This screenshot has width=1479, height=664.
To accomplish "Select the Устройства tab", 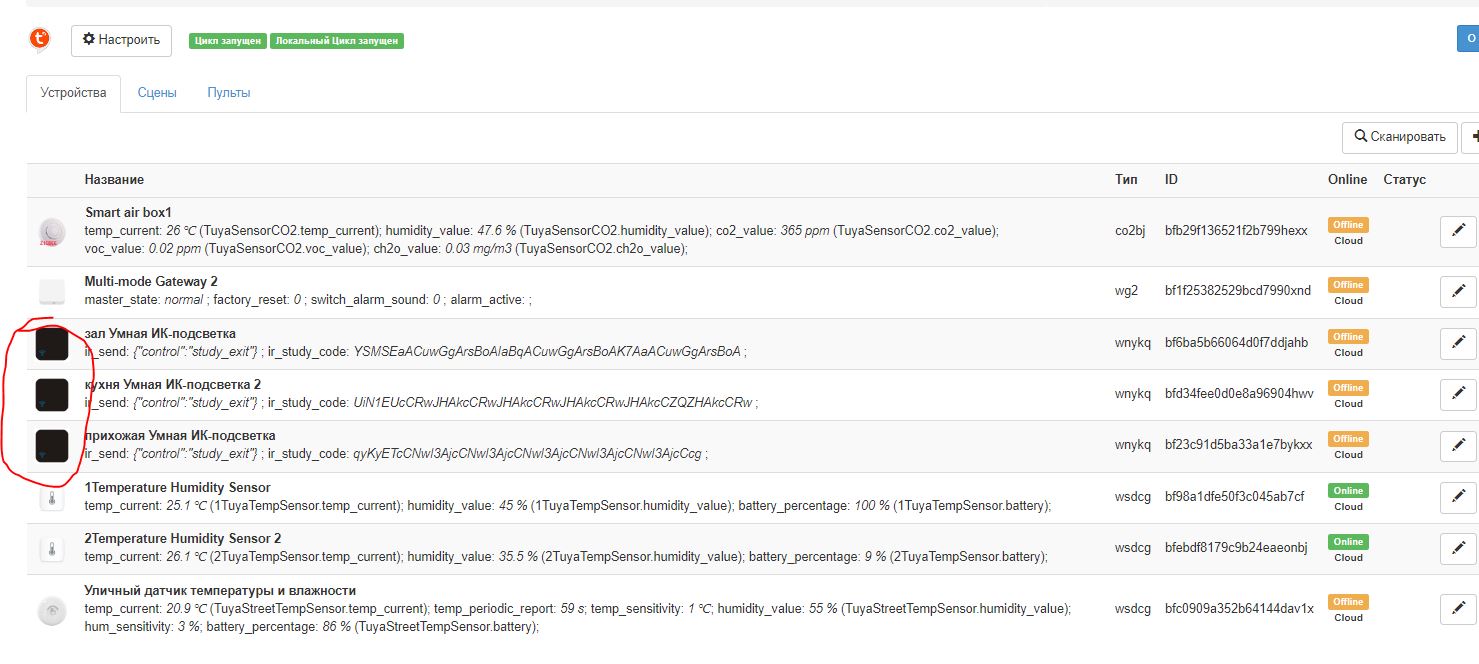I will [x=73, y=93].
